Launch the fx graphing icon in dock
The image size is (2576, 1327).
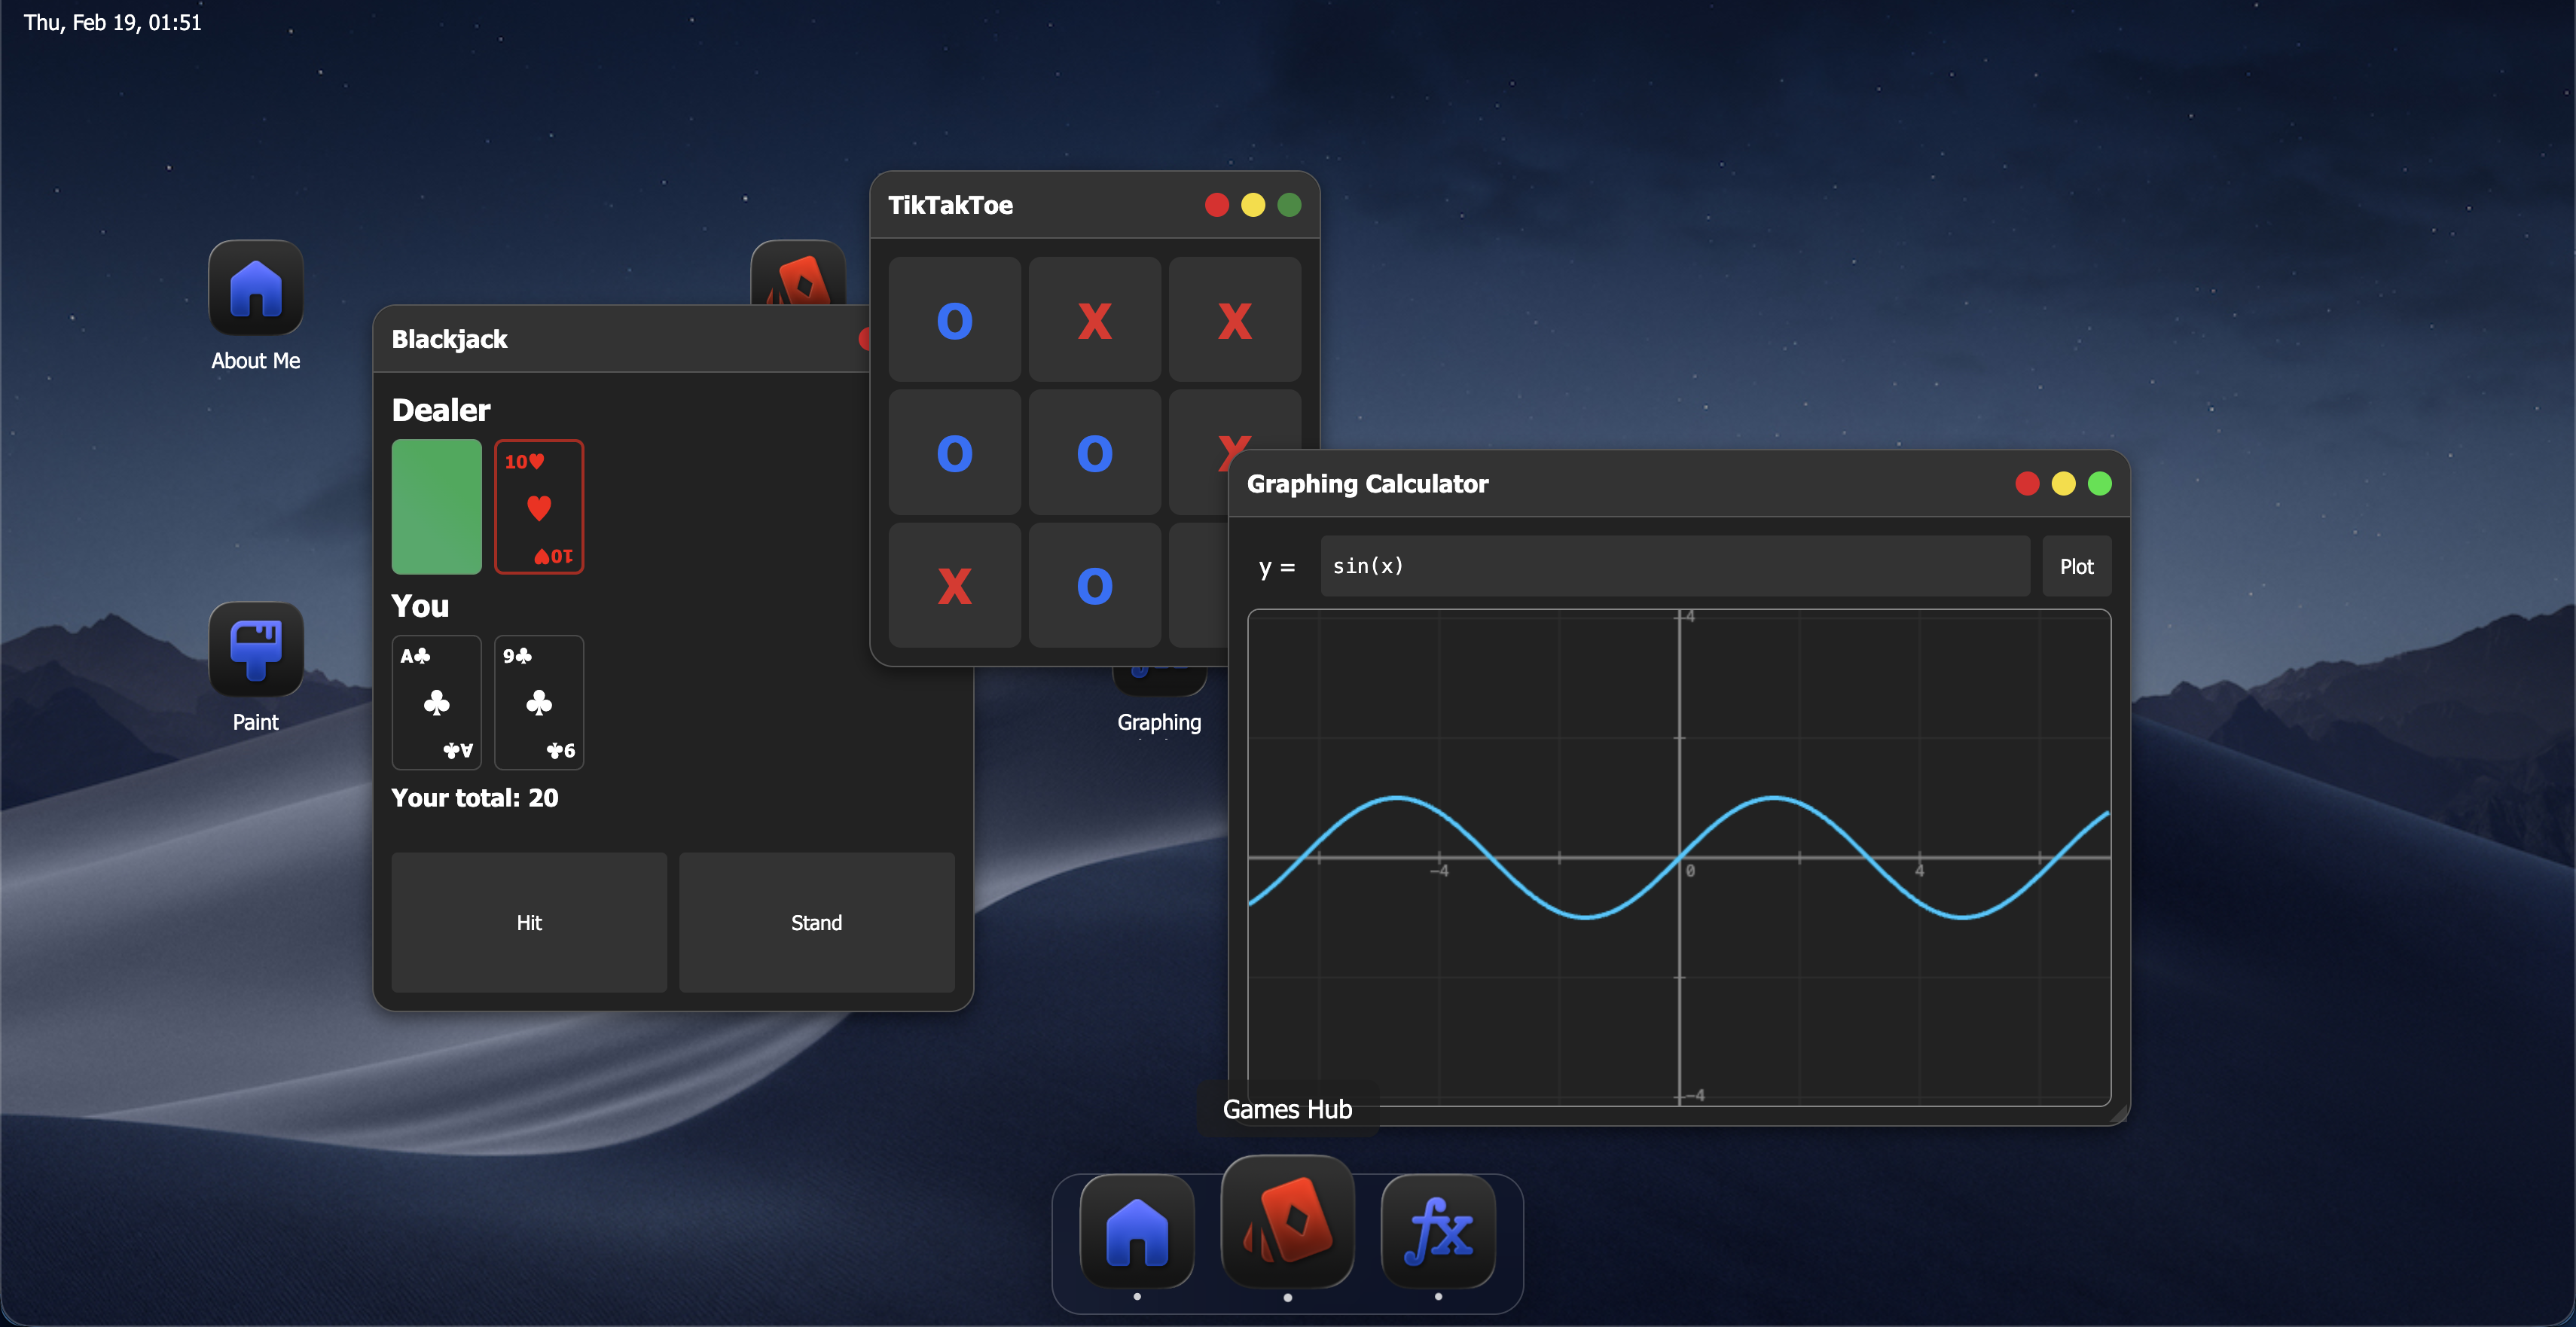(x=1437, y=1231)
